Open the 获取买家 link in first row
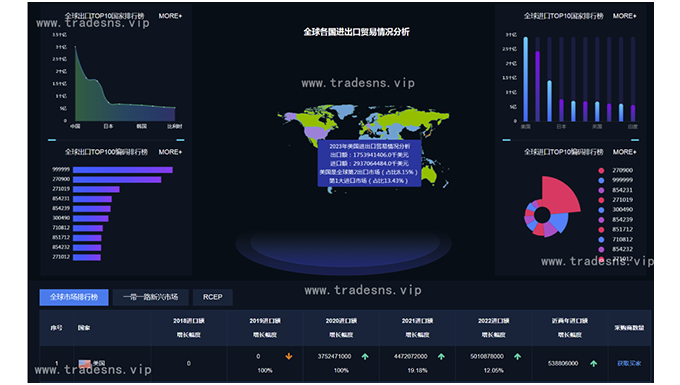 629,363
